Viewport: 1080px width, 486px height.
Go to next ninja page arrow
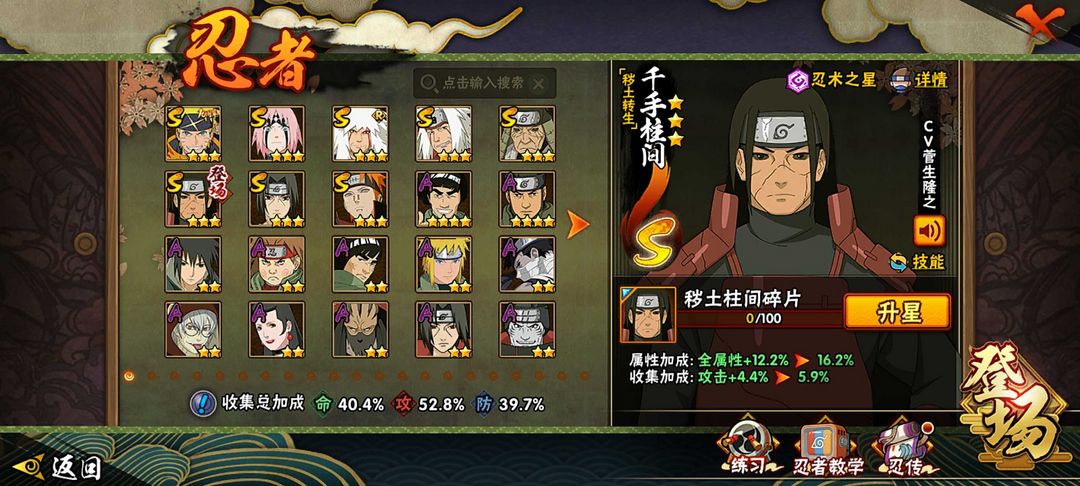point(578,224)
